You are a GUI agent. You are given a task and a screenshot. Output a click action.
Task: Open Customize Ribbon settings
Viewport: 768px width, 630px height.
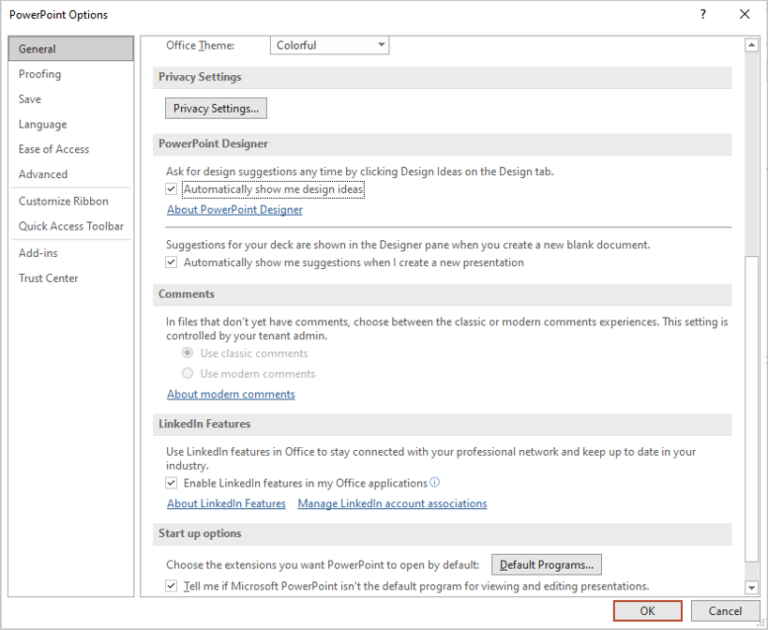tap(71, 201)
